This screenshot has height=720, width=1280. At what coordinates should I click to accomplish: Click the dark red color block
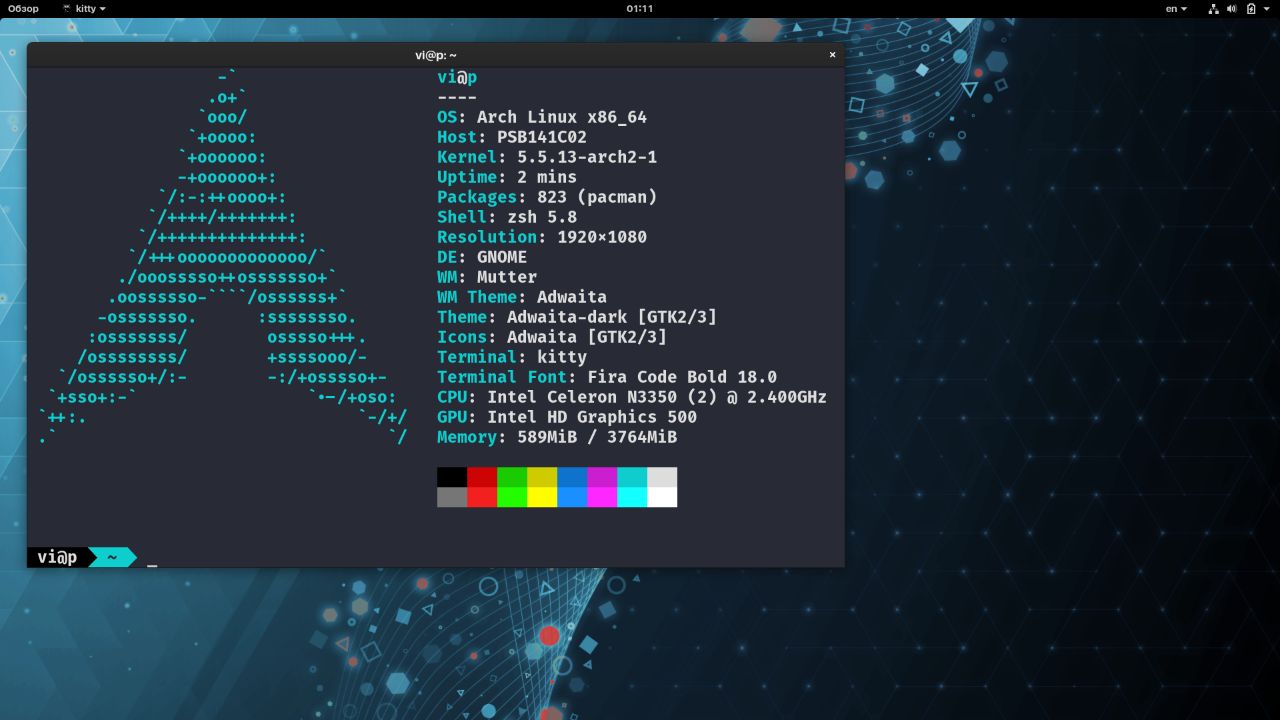click(482, 477)
